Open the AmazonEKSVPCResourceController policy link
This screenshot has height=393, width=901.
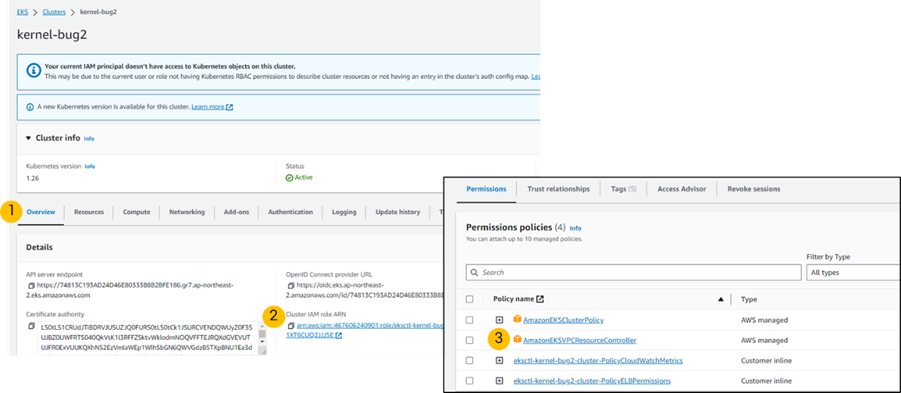tap(580, 340)
